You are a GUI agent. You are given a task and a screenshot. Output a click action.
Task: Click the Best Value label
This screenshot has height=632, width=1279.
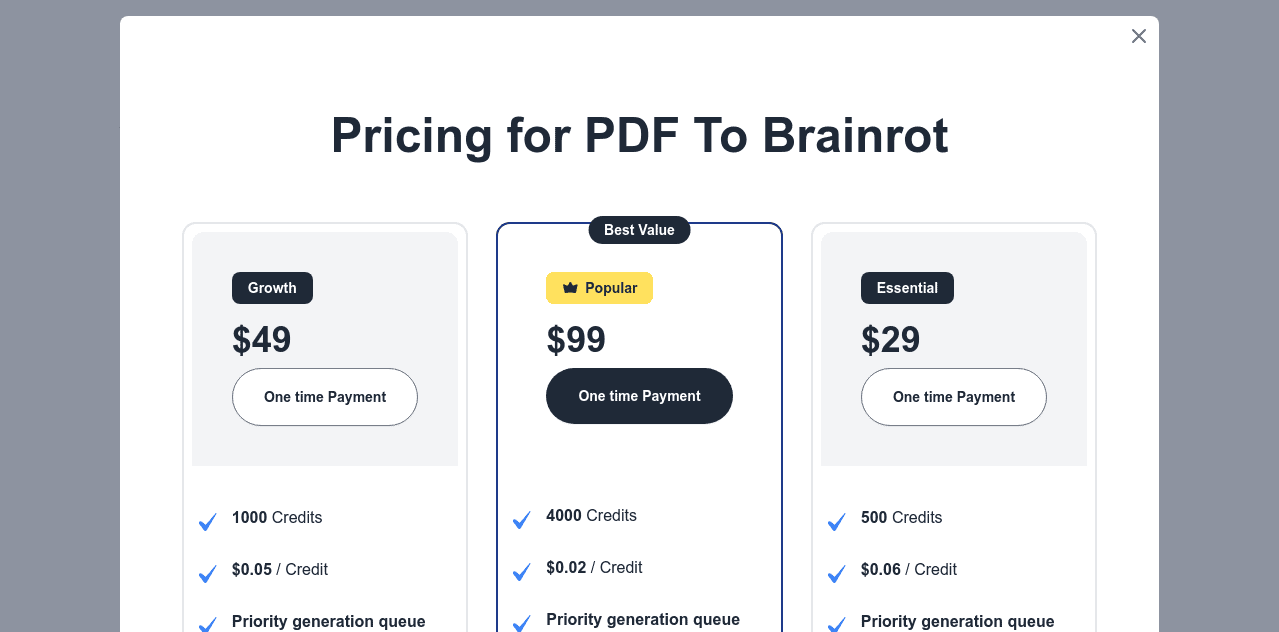point(639,230)
